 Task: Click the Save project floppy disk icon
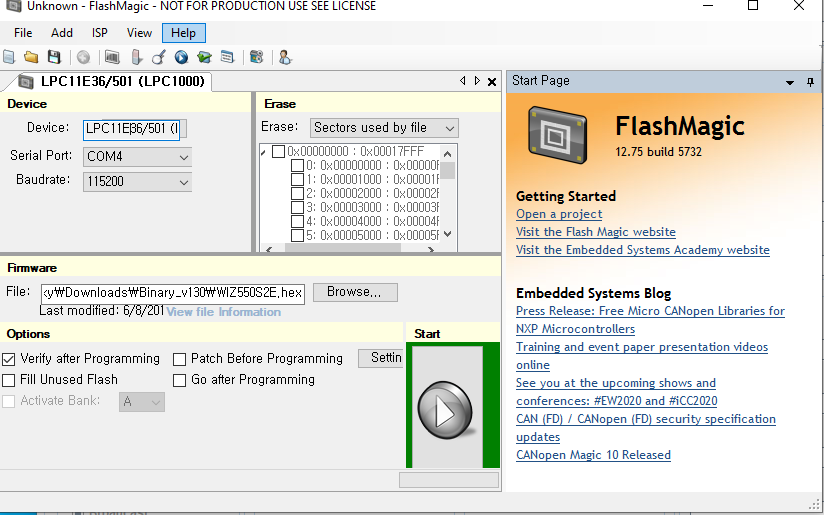54,57
